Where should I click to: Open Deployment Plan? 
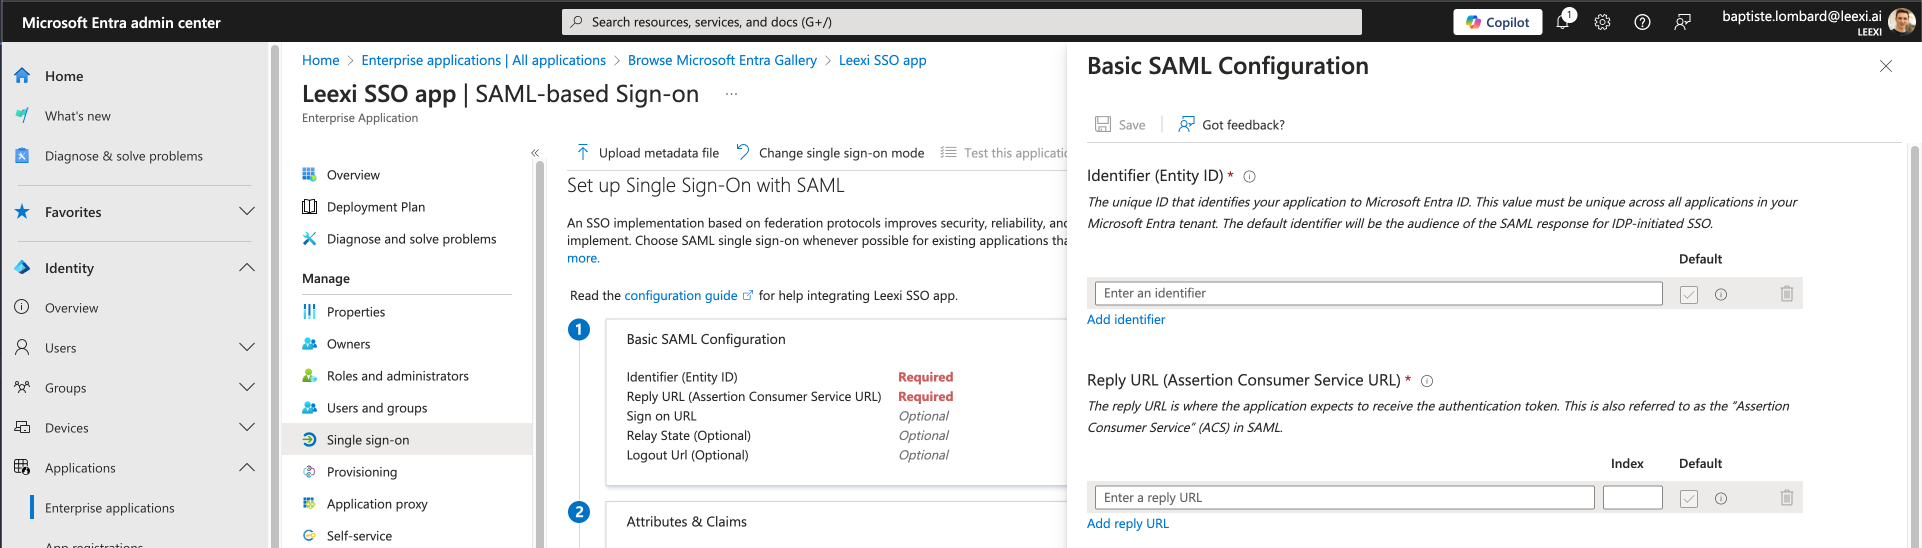pos(376,207)
